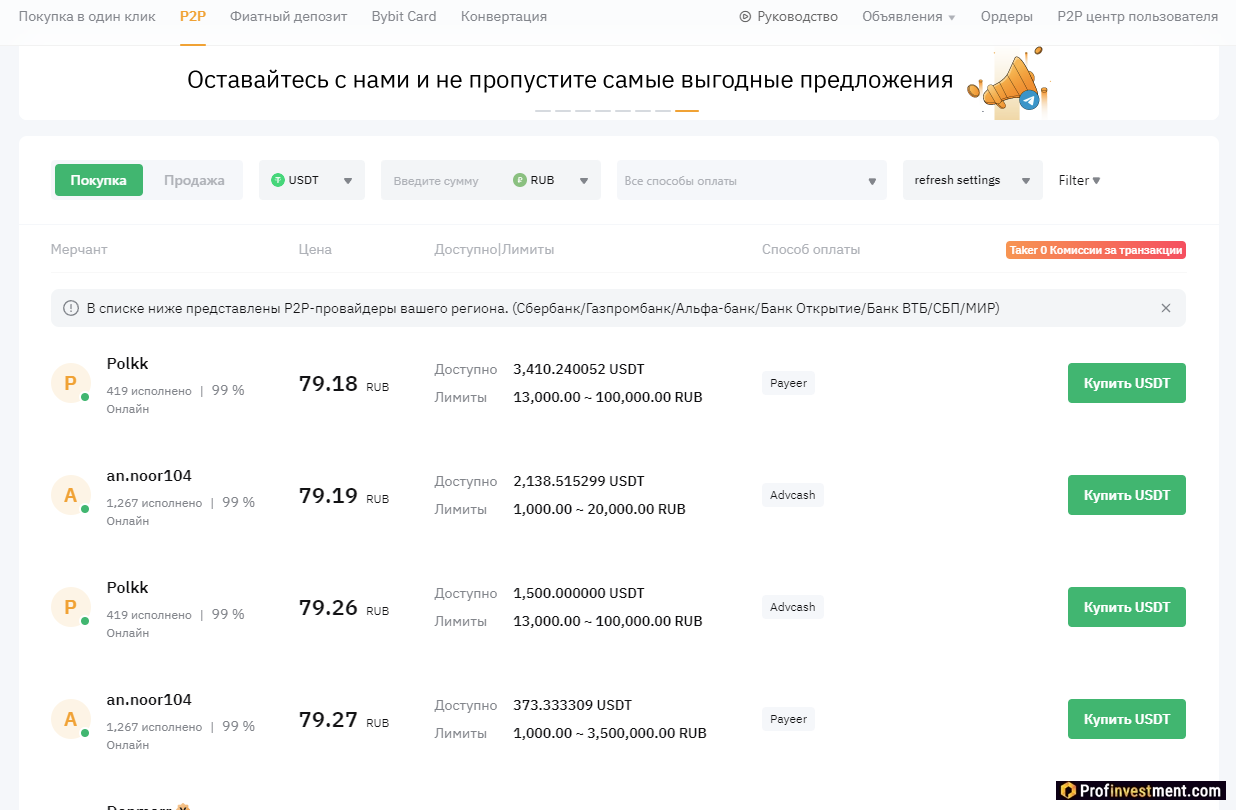Click the USDT coin icon in selector

point(278,180)
